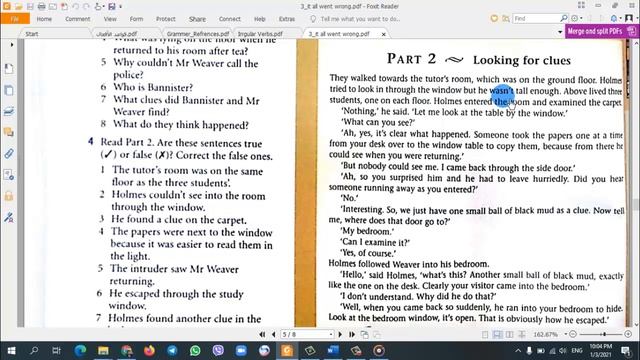
Task: Open the Share ribbon tab
Action: (197, 19)
